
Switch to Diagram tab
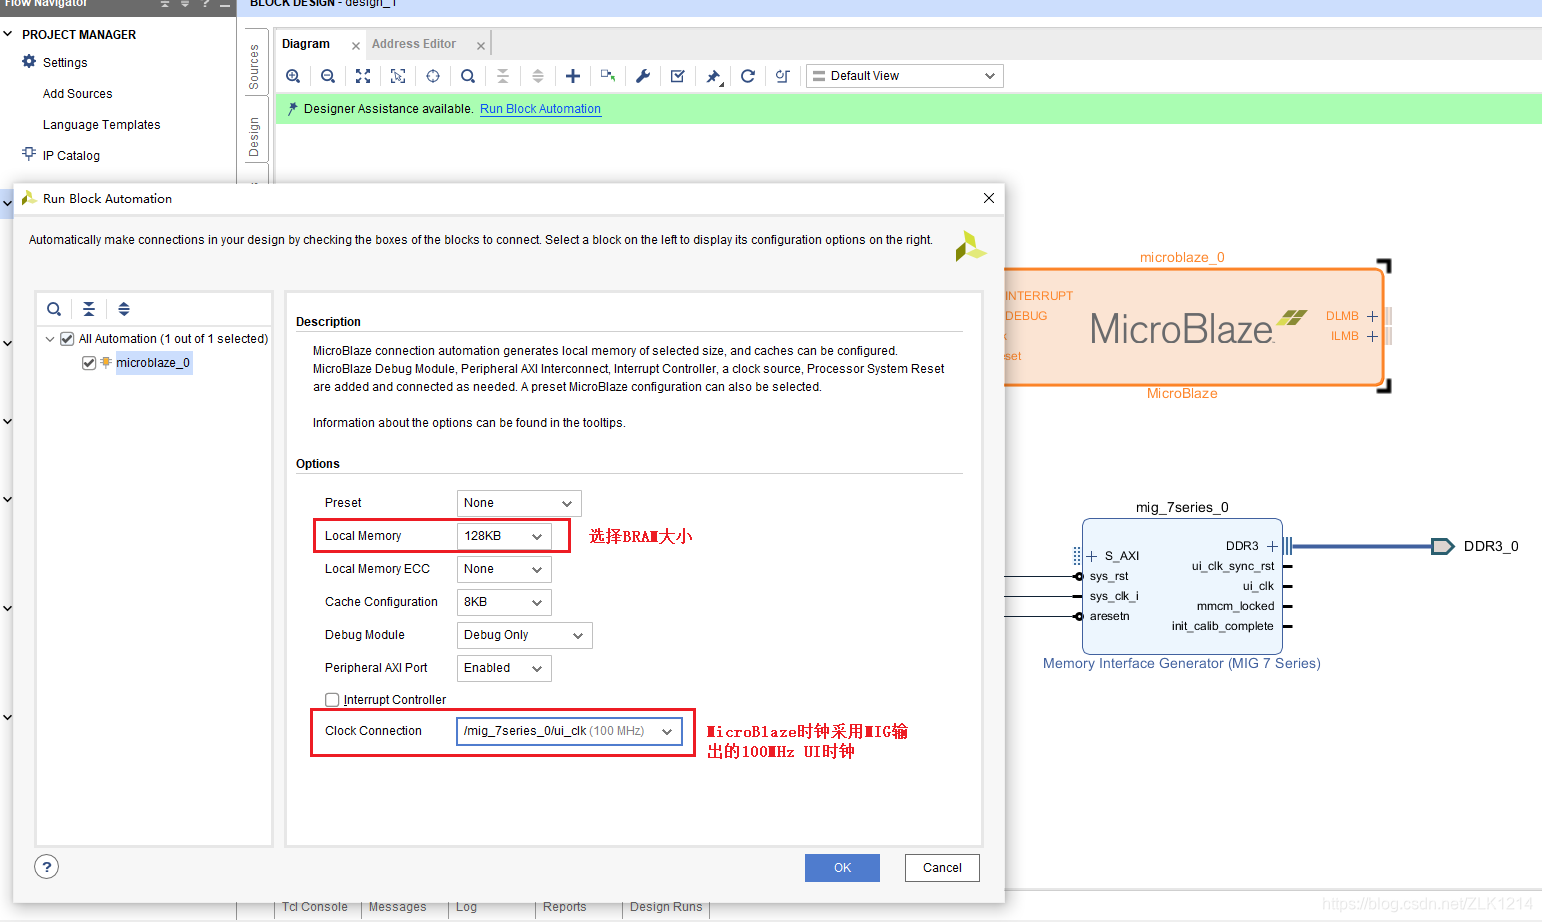306,44
